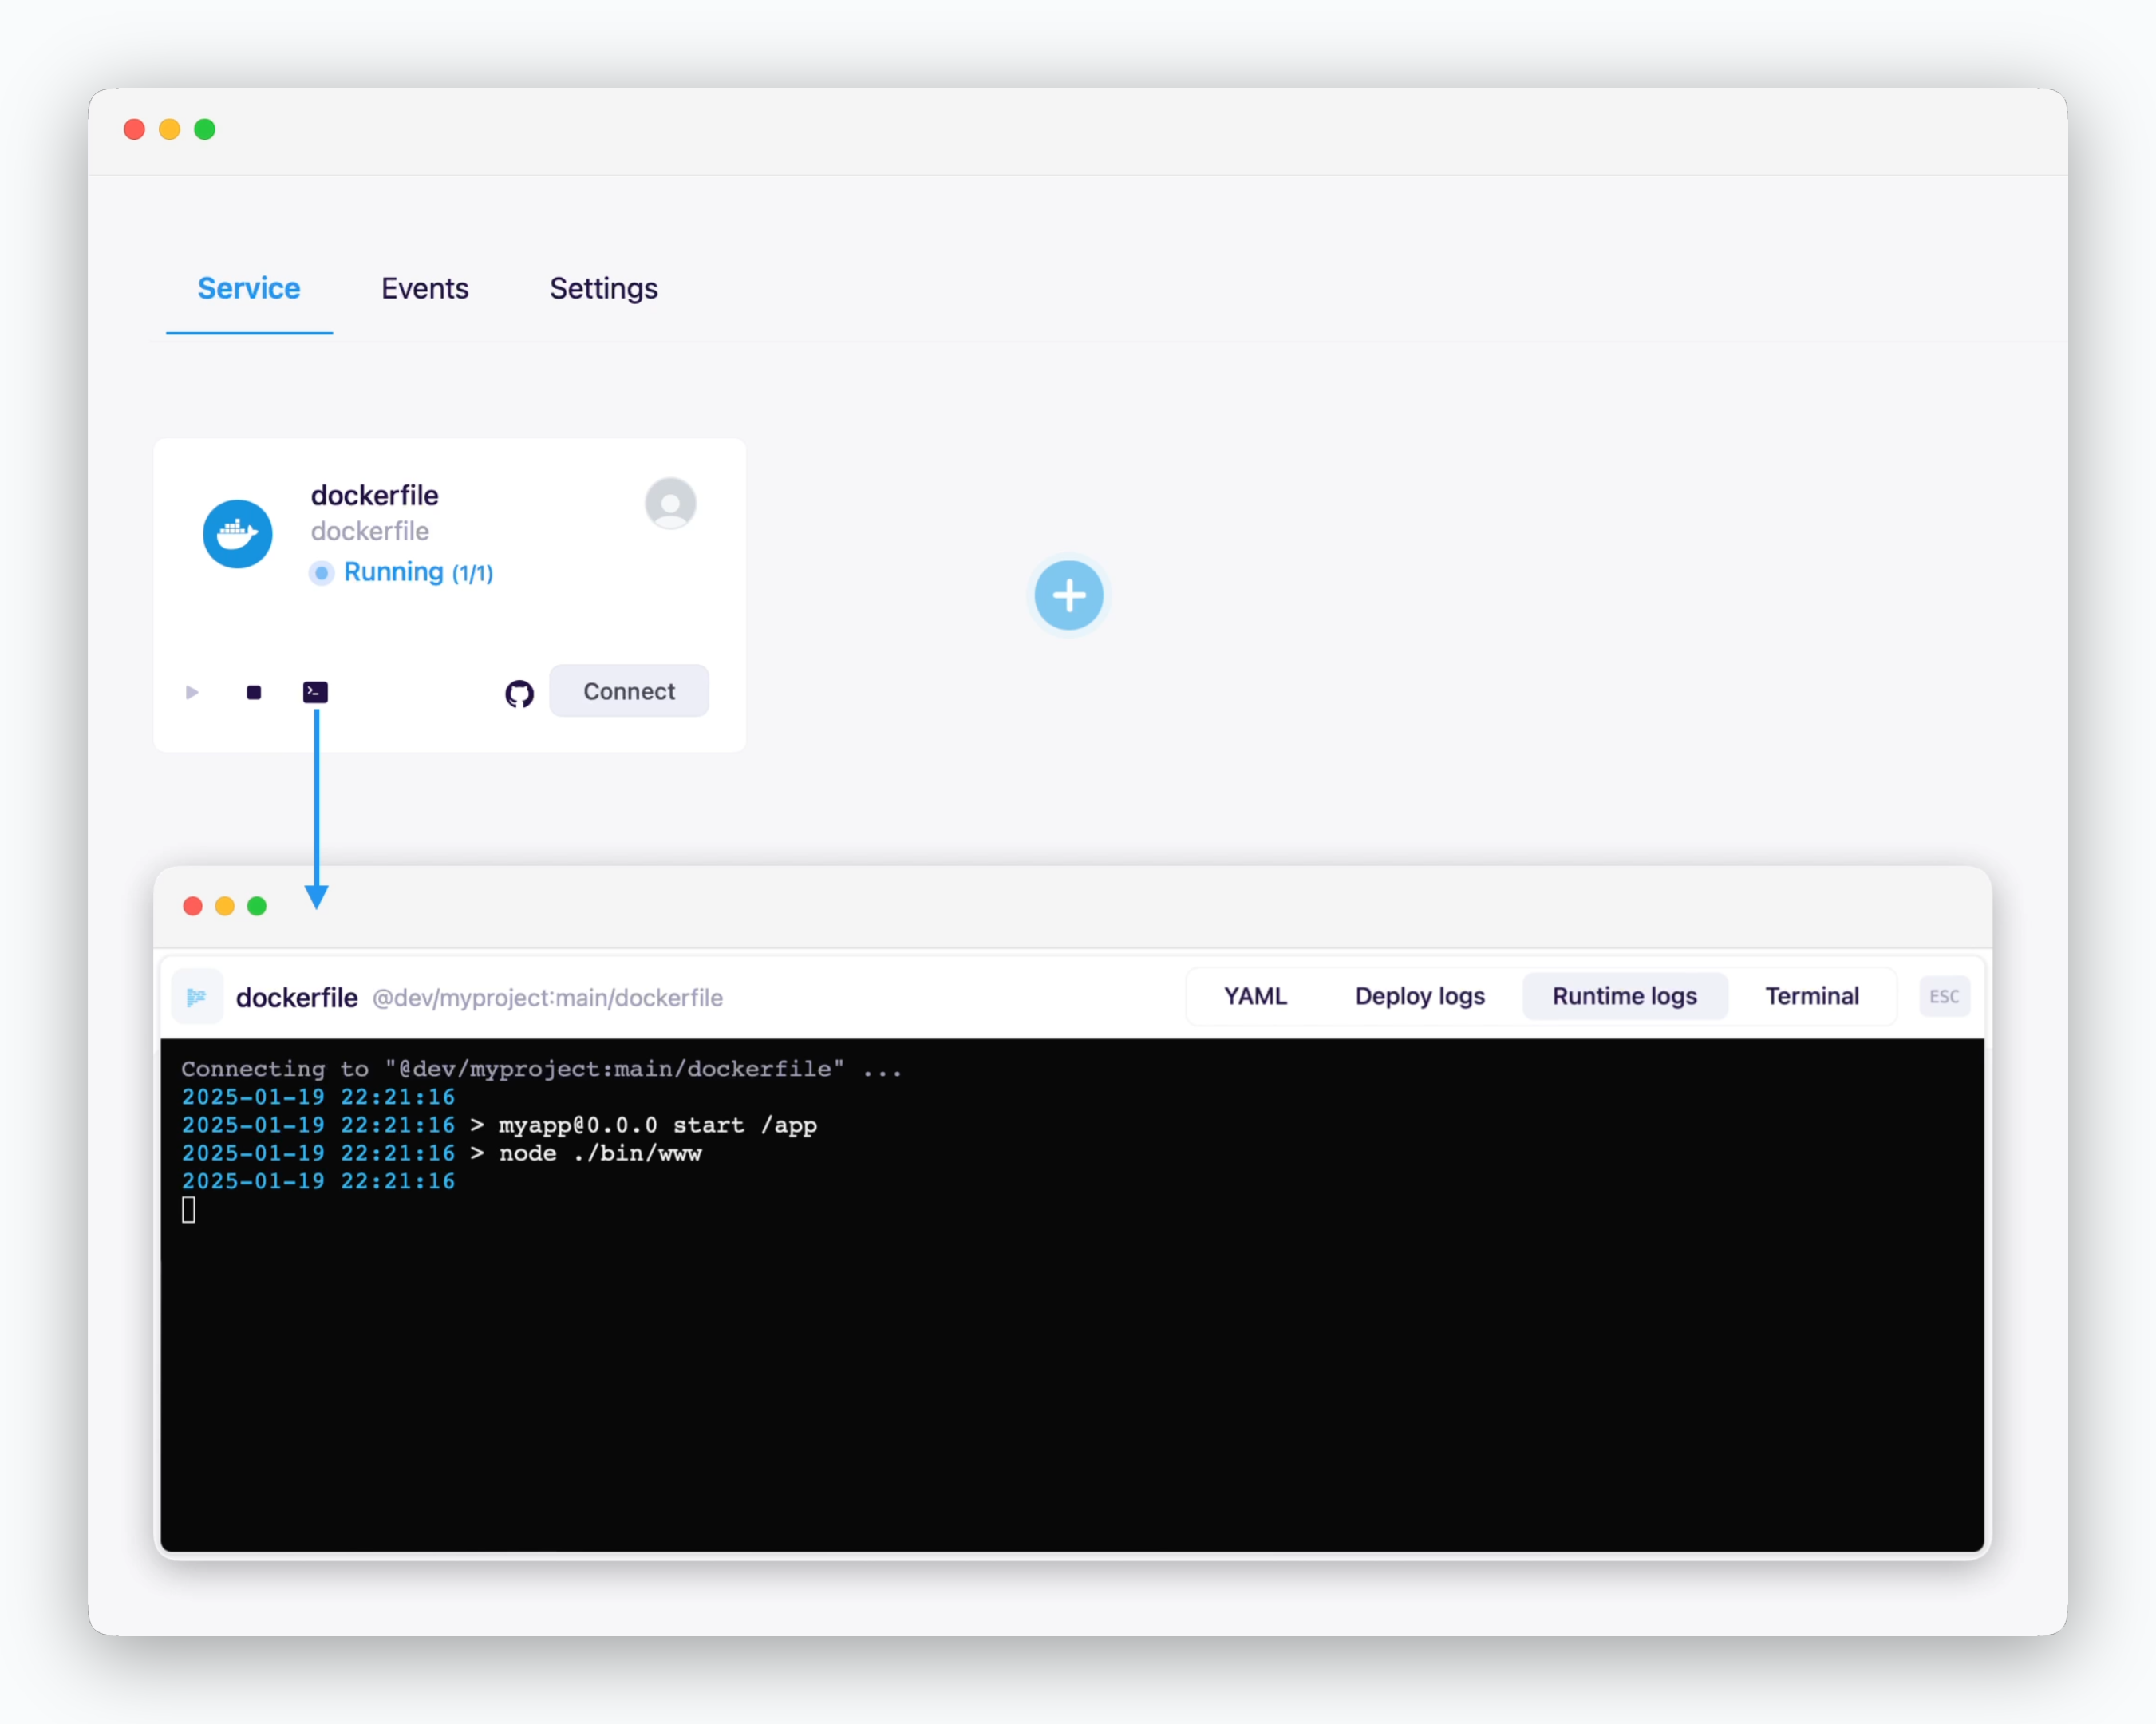Click the flag icon beside dockerfile title
Viewport: 2156px width, 1724px height.
pyautogui.click(x=197, y=997)
